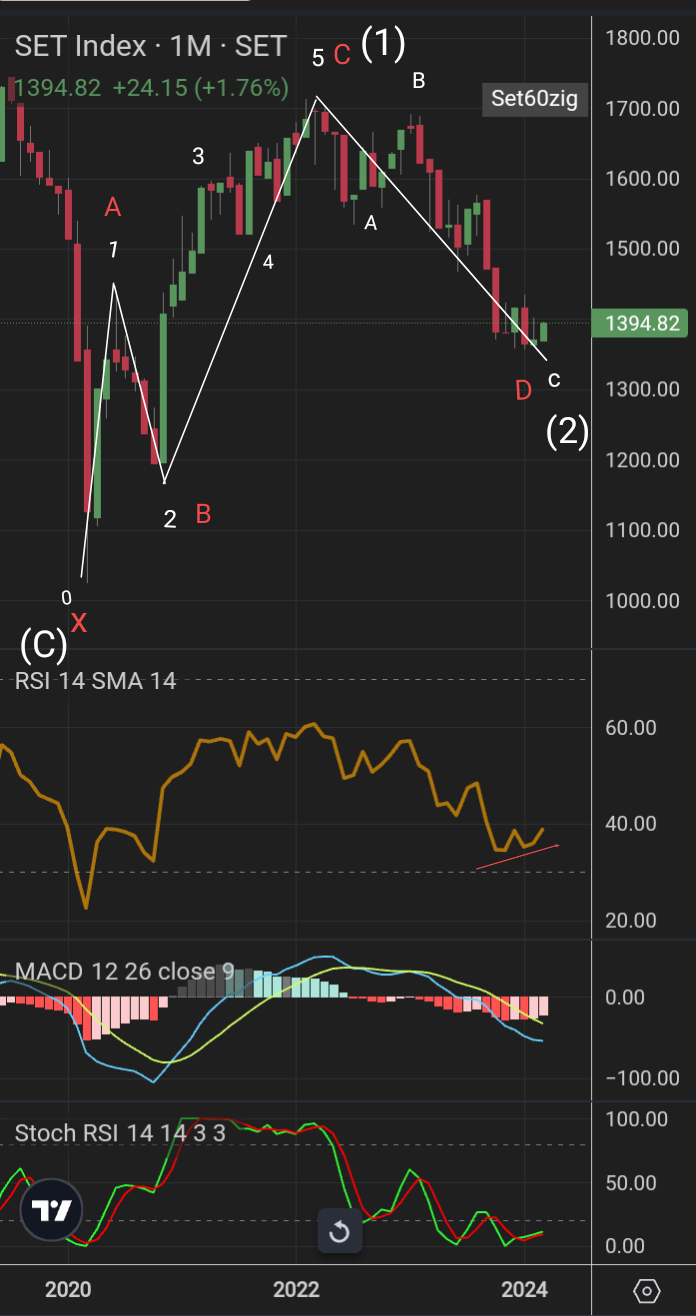Select the Set60zig label
The height and width of the screenshot is (1316, 696).
[x=534, y=99]
